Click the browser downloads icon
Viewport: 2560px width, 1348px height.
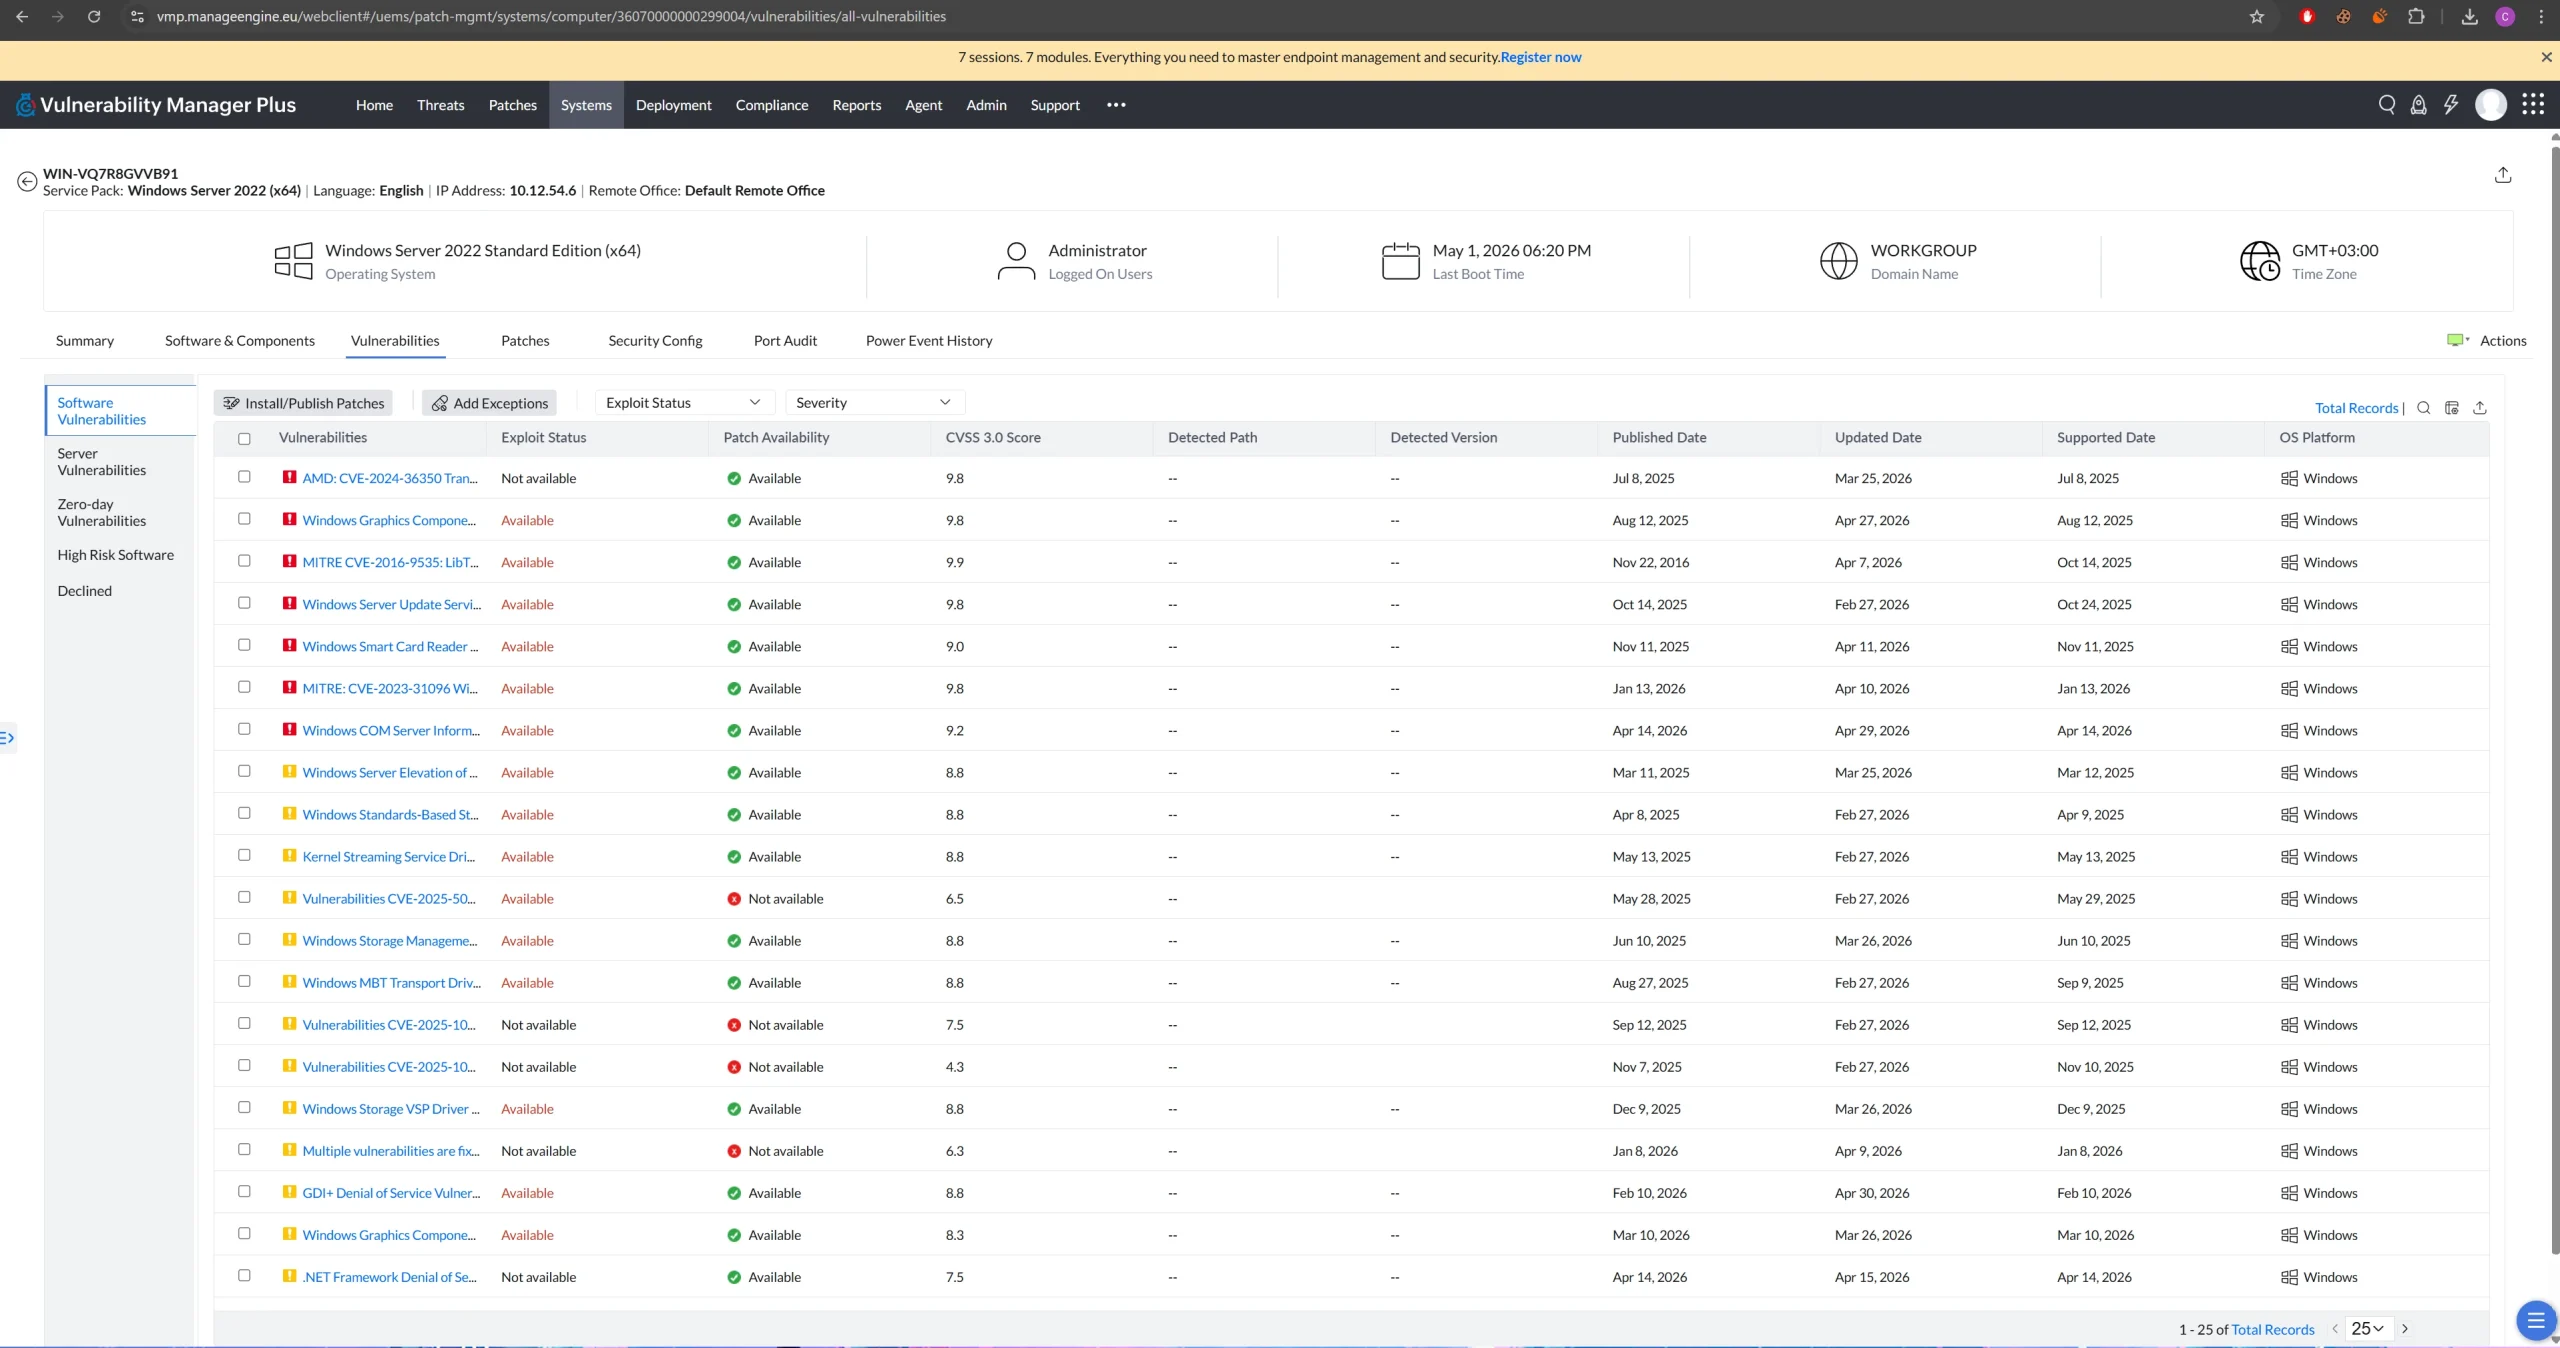pyautogui.click(x=2469, y=16)
